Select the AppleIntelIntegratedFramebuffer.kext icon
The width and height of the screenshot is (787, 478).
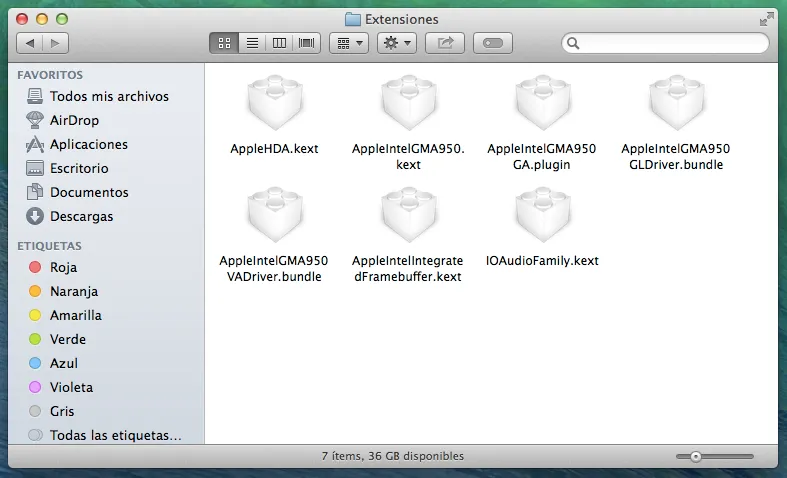[x=409, y=215]
